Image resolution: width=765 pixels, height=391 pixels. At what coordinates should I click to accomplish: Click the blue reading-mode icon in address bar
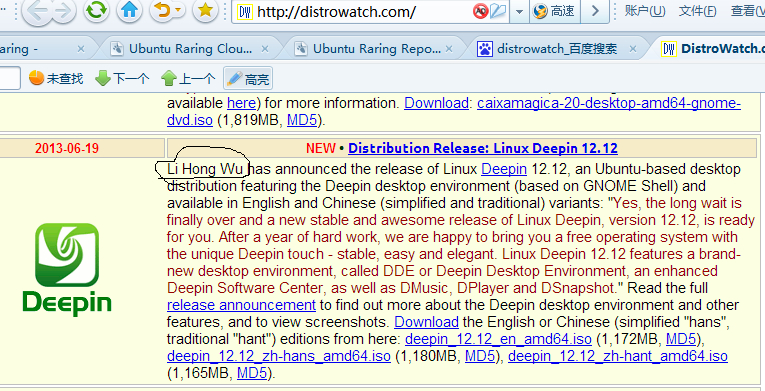[x=498, y=11]
